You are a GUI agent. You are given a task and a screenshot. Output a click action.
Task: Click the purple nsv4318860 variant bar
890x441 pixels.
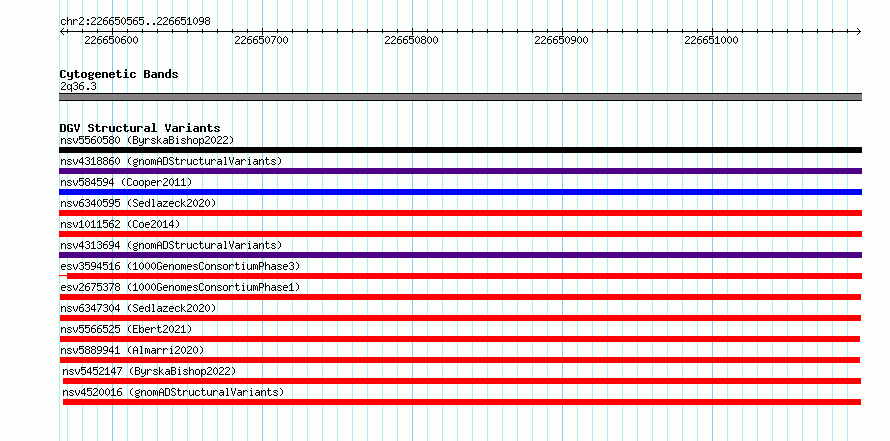click(x=460, y=171)
